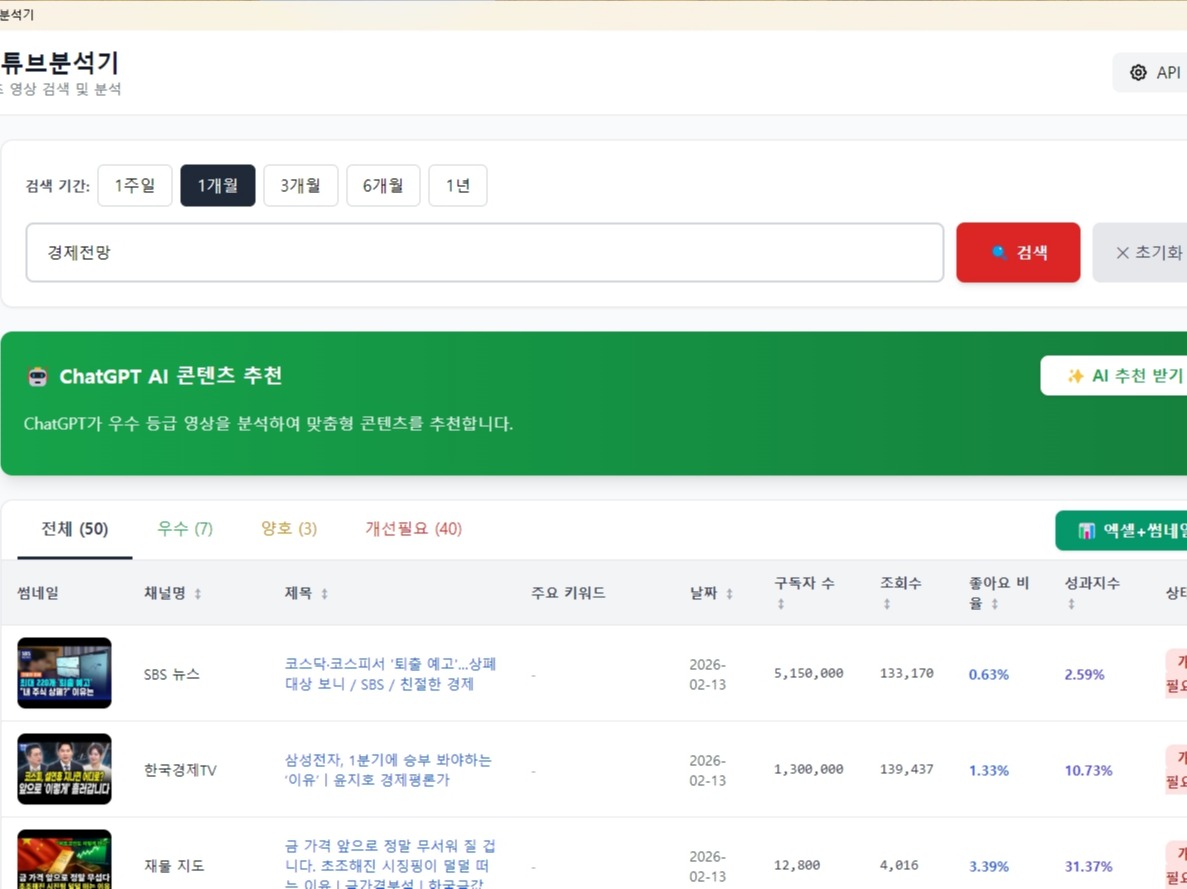This screenshot has width=1187, height=889.
Task: Enable the 6개월 search period
Action: (383, 185)
